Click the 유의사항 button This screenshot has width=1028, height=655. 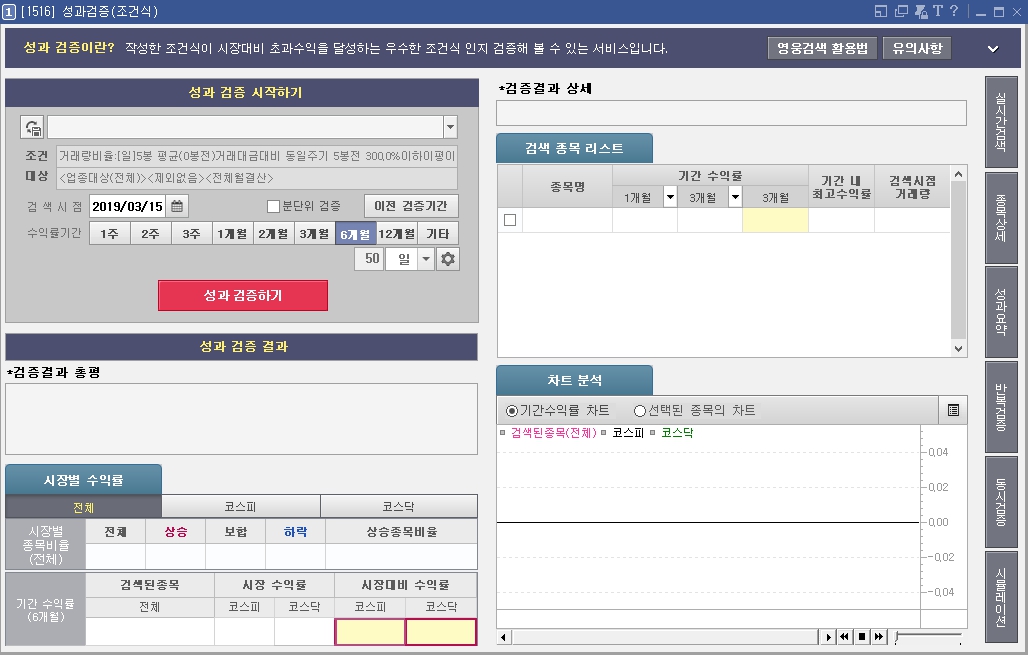click(917, 48)
